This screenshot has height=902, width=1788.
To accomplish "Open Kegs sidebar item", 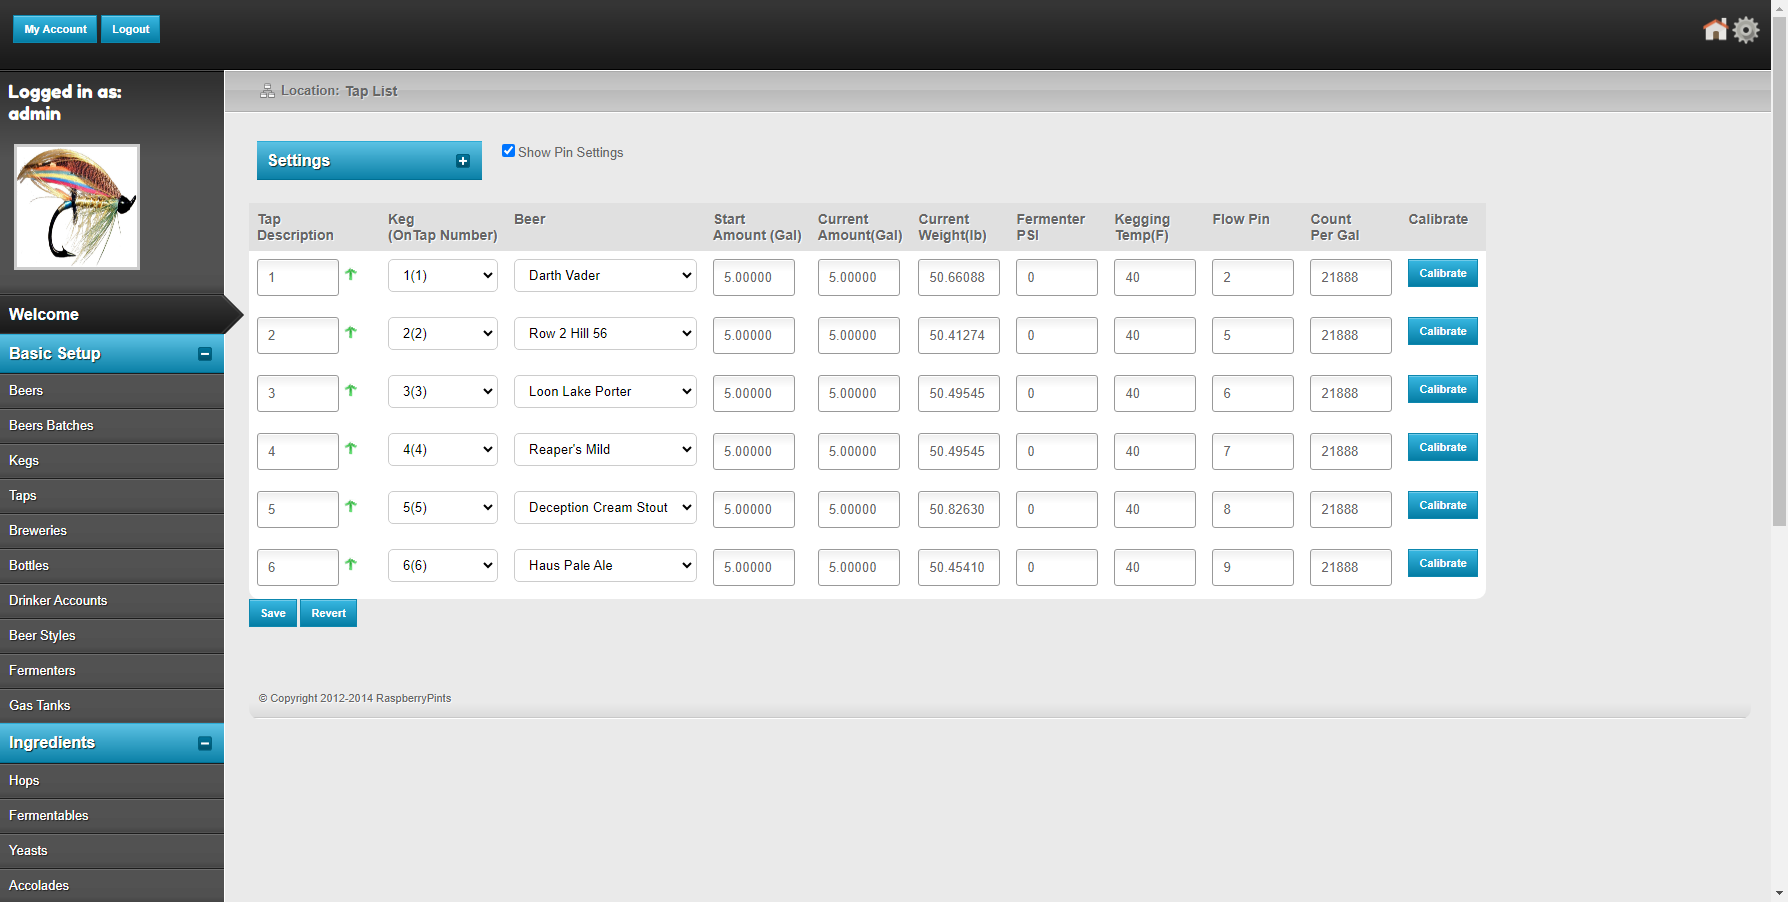I will click(x=112, y=461).
